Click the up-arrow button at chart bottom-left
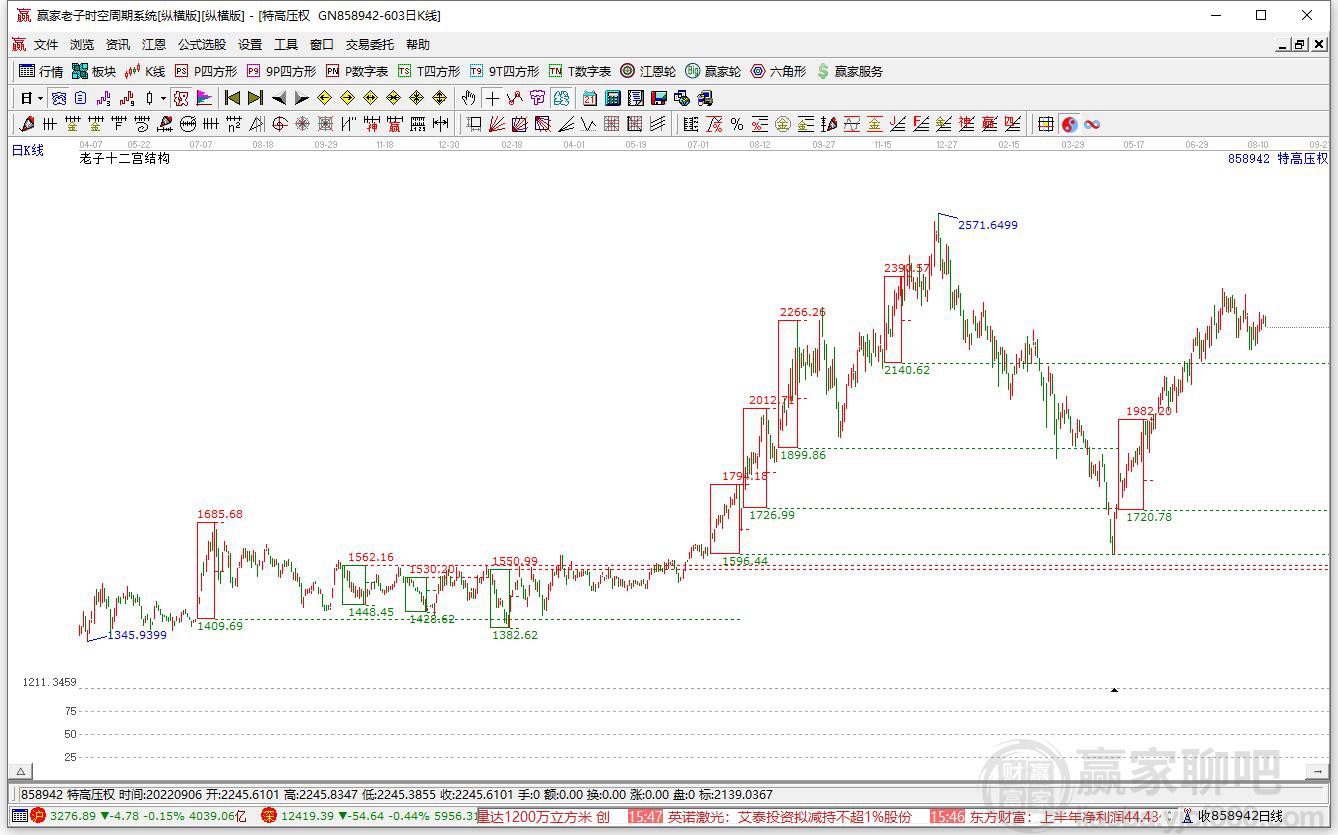Screen dimensions: 1338x835 point(20,771)
